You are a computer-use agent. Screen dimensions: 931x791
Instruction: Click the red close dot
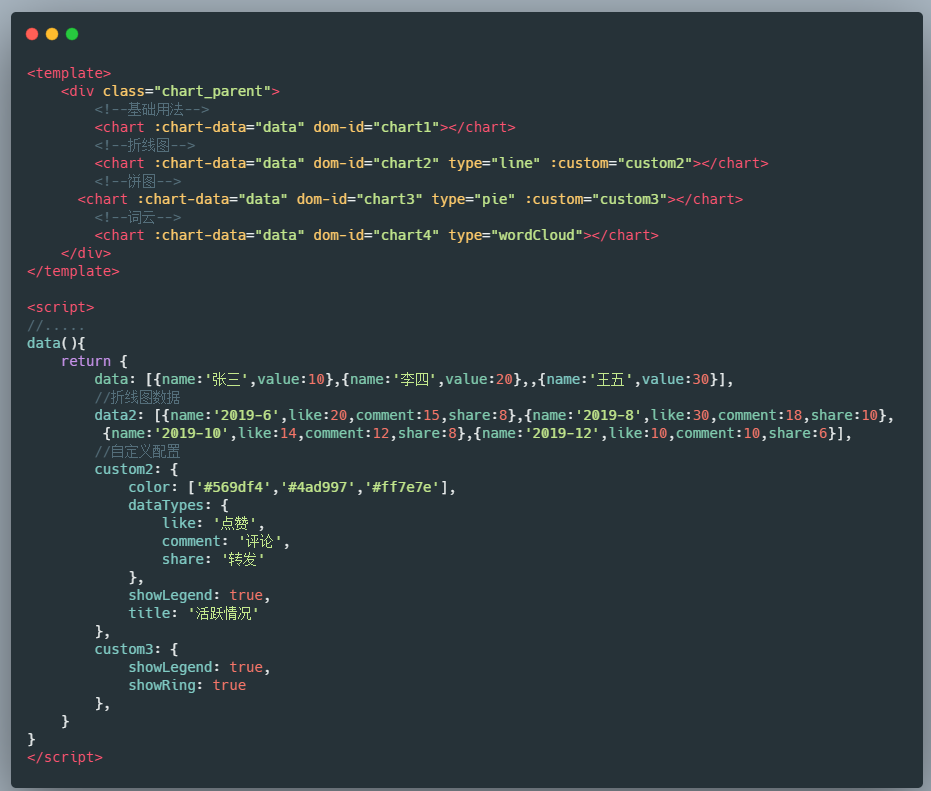(32, 34)
